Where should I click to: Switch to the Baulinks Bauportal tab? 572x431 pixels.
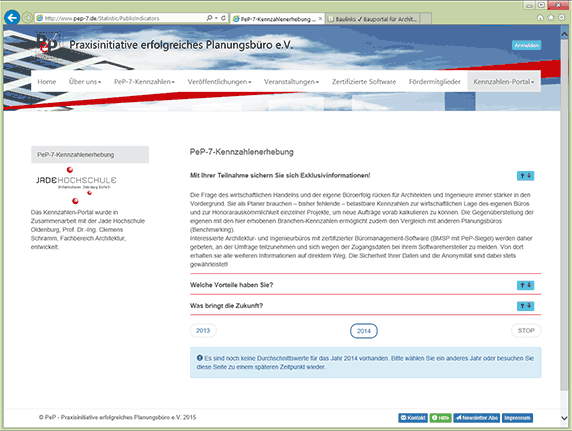point(373,19)
